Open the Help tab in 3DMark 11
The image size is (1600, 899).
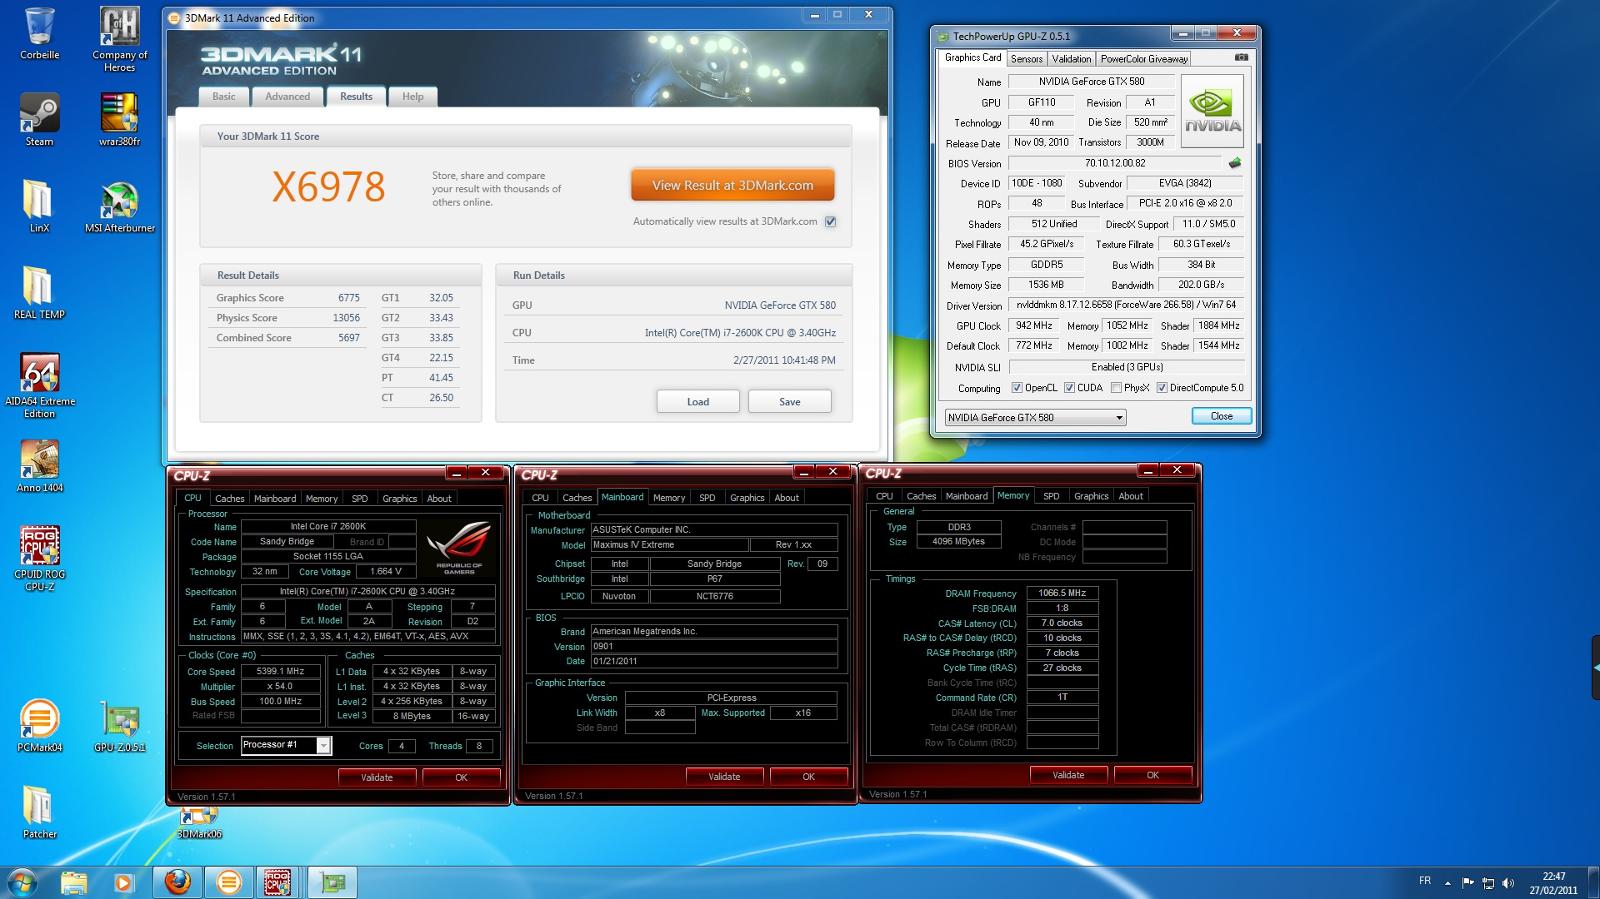413,97
